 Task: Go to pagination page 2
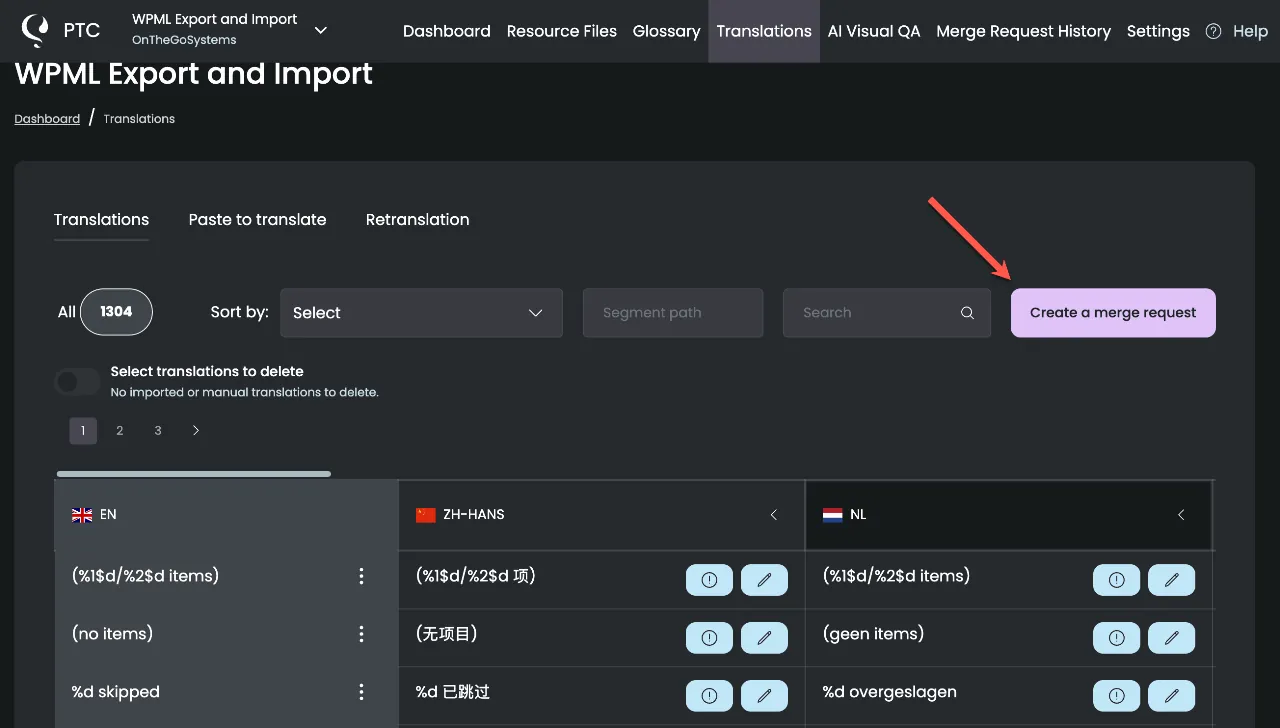point(120,430)
